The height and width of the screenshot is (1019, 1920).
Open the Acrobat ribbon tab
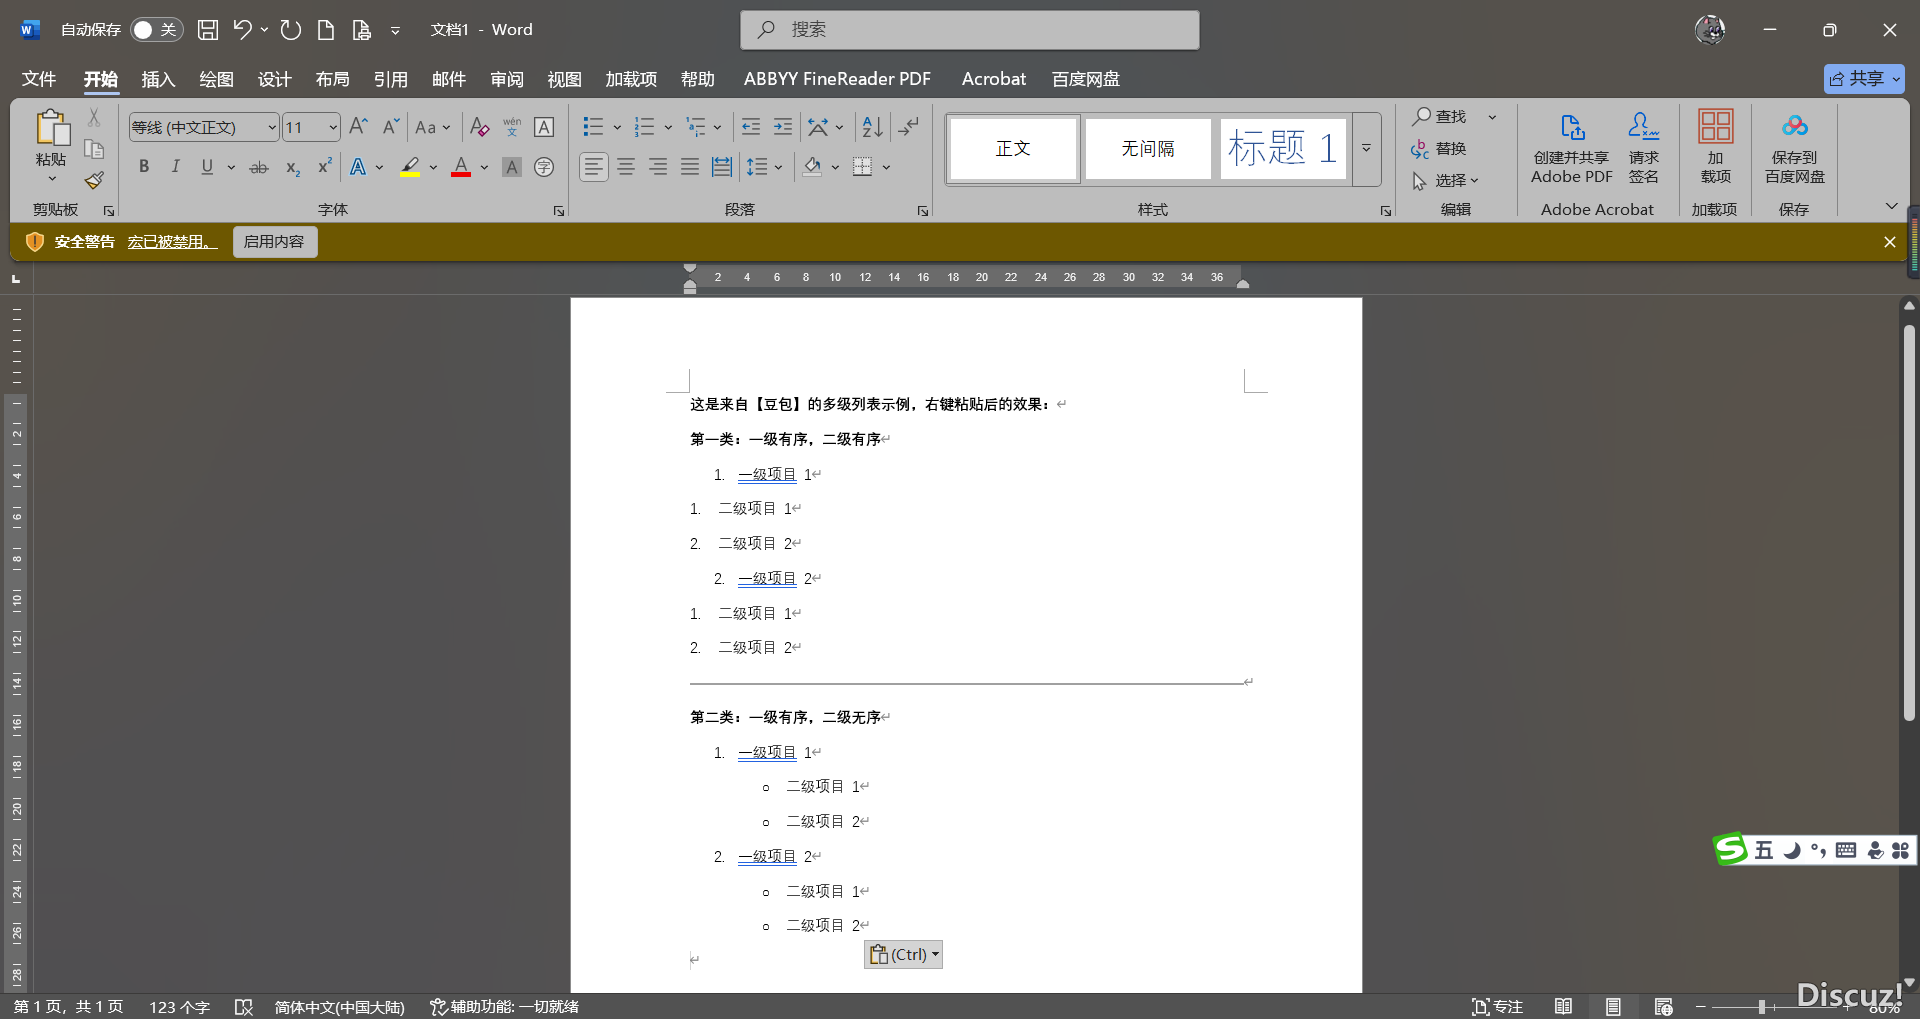tap(993, 79)
